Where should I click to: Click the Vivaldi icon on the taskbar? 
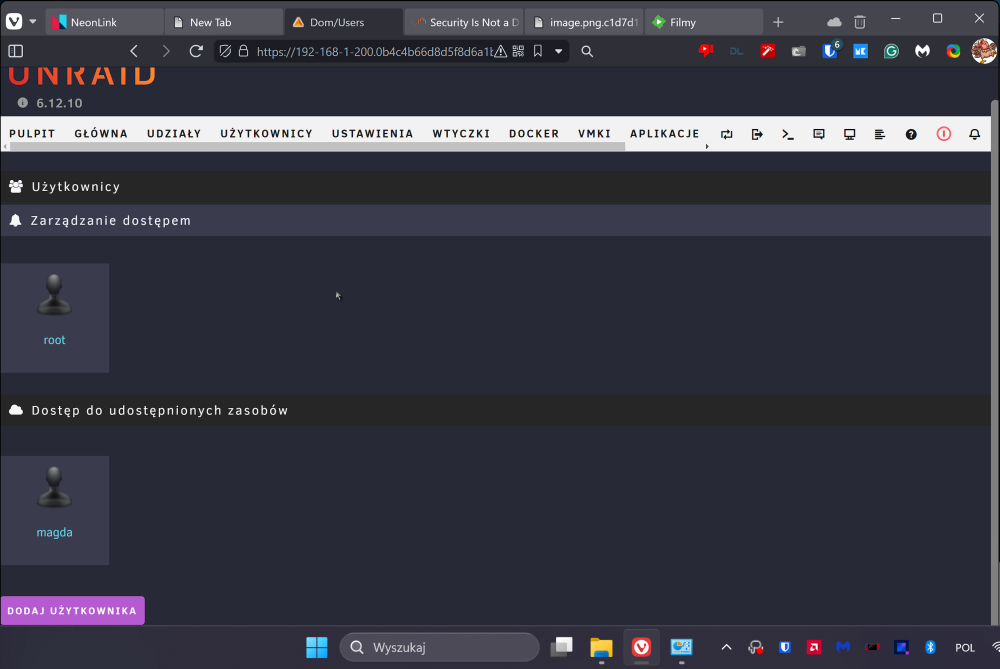pos(641,647)
